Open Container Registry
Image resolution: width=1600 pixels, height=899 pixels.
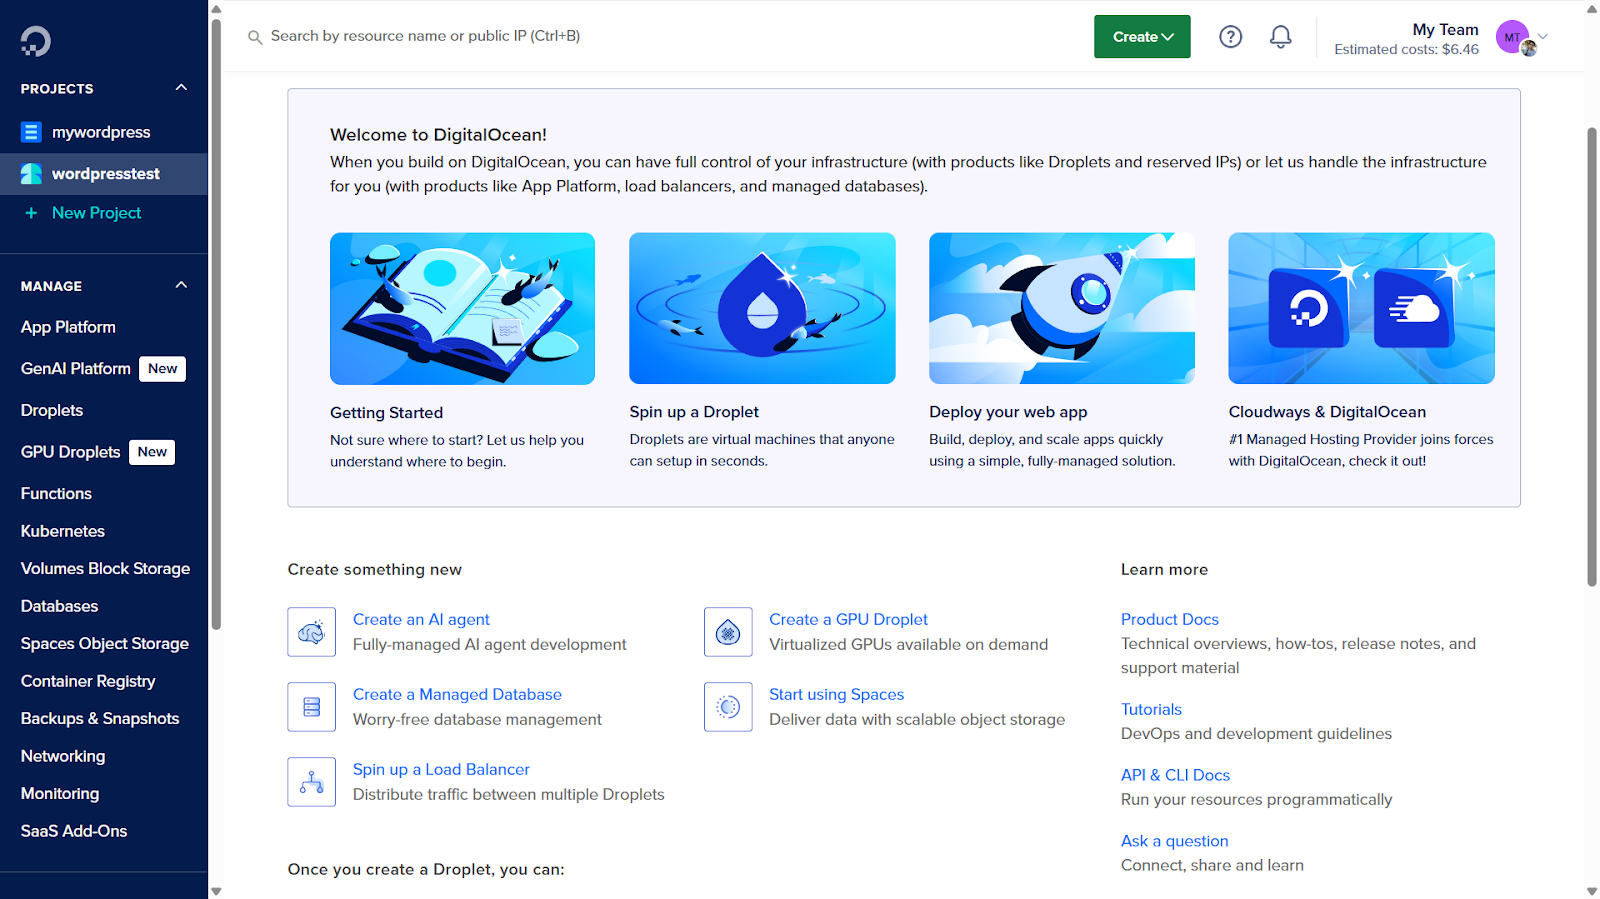tap(88, 681)
